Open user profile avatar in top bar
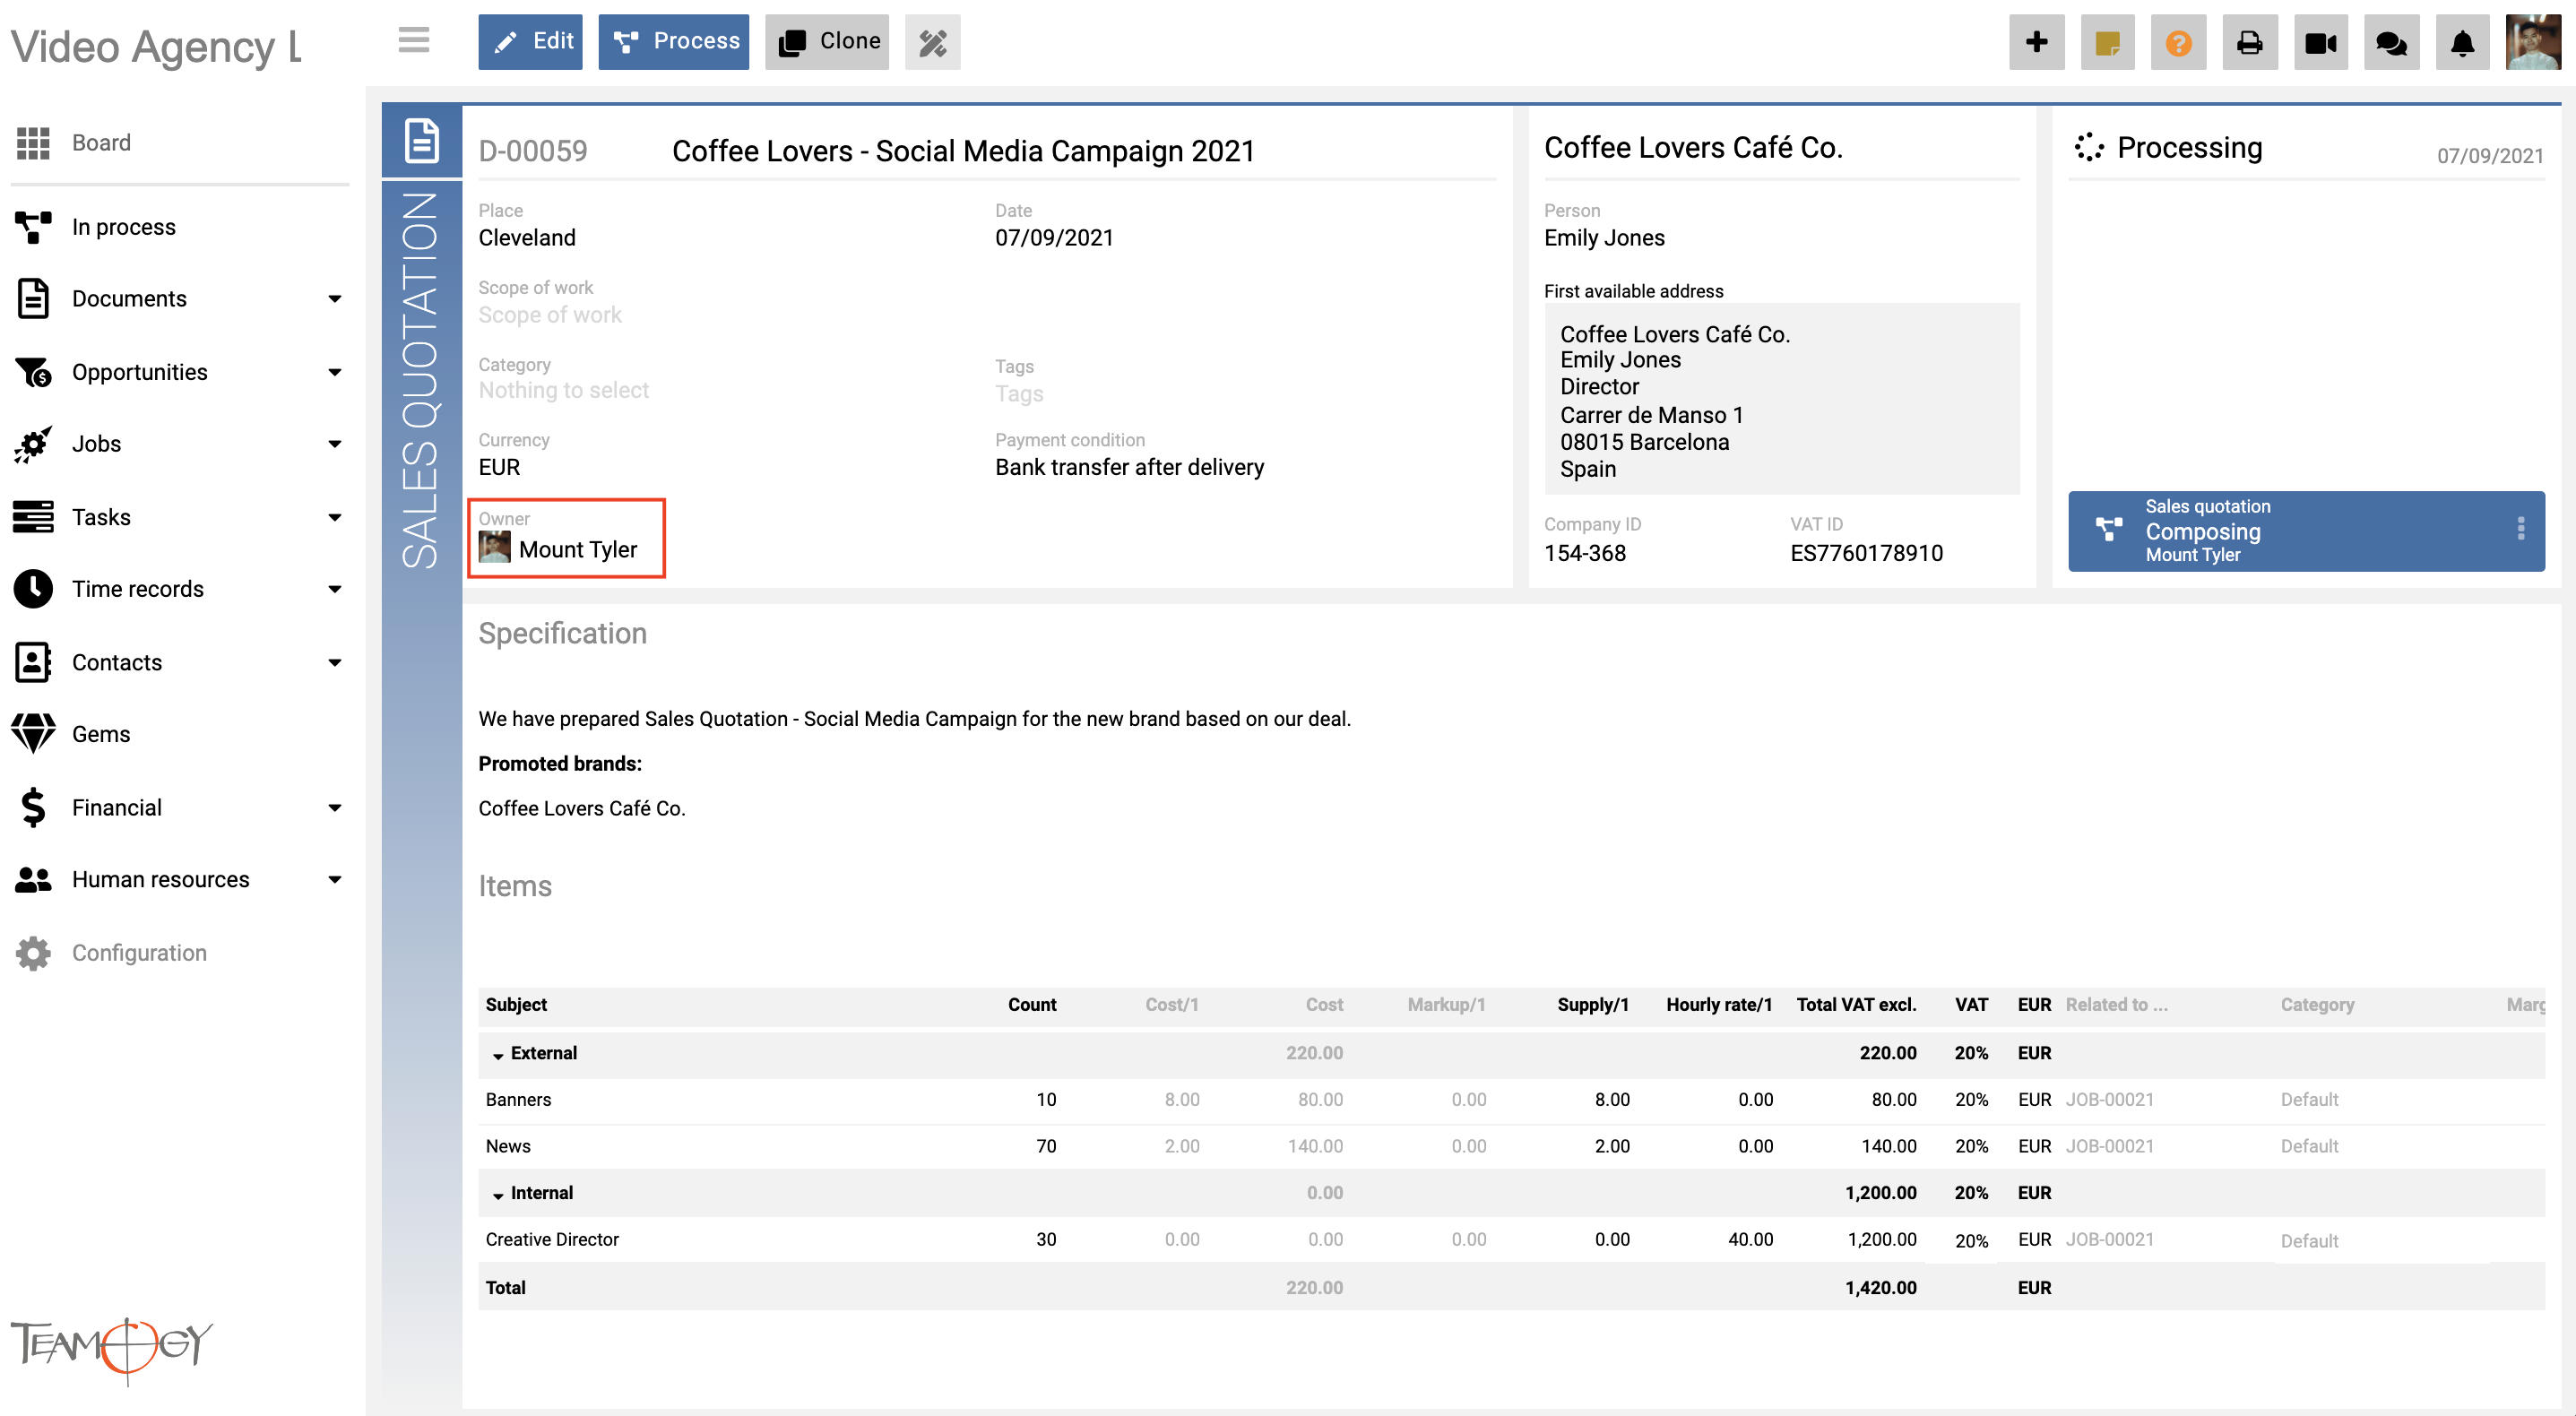This screenshot has height=1416, width=2576. tap(2532, 42)
